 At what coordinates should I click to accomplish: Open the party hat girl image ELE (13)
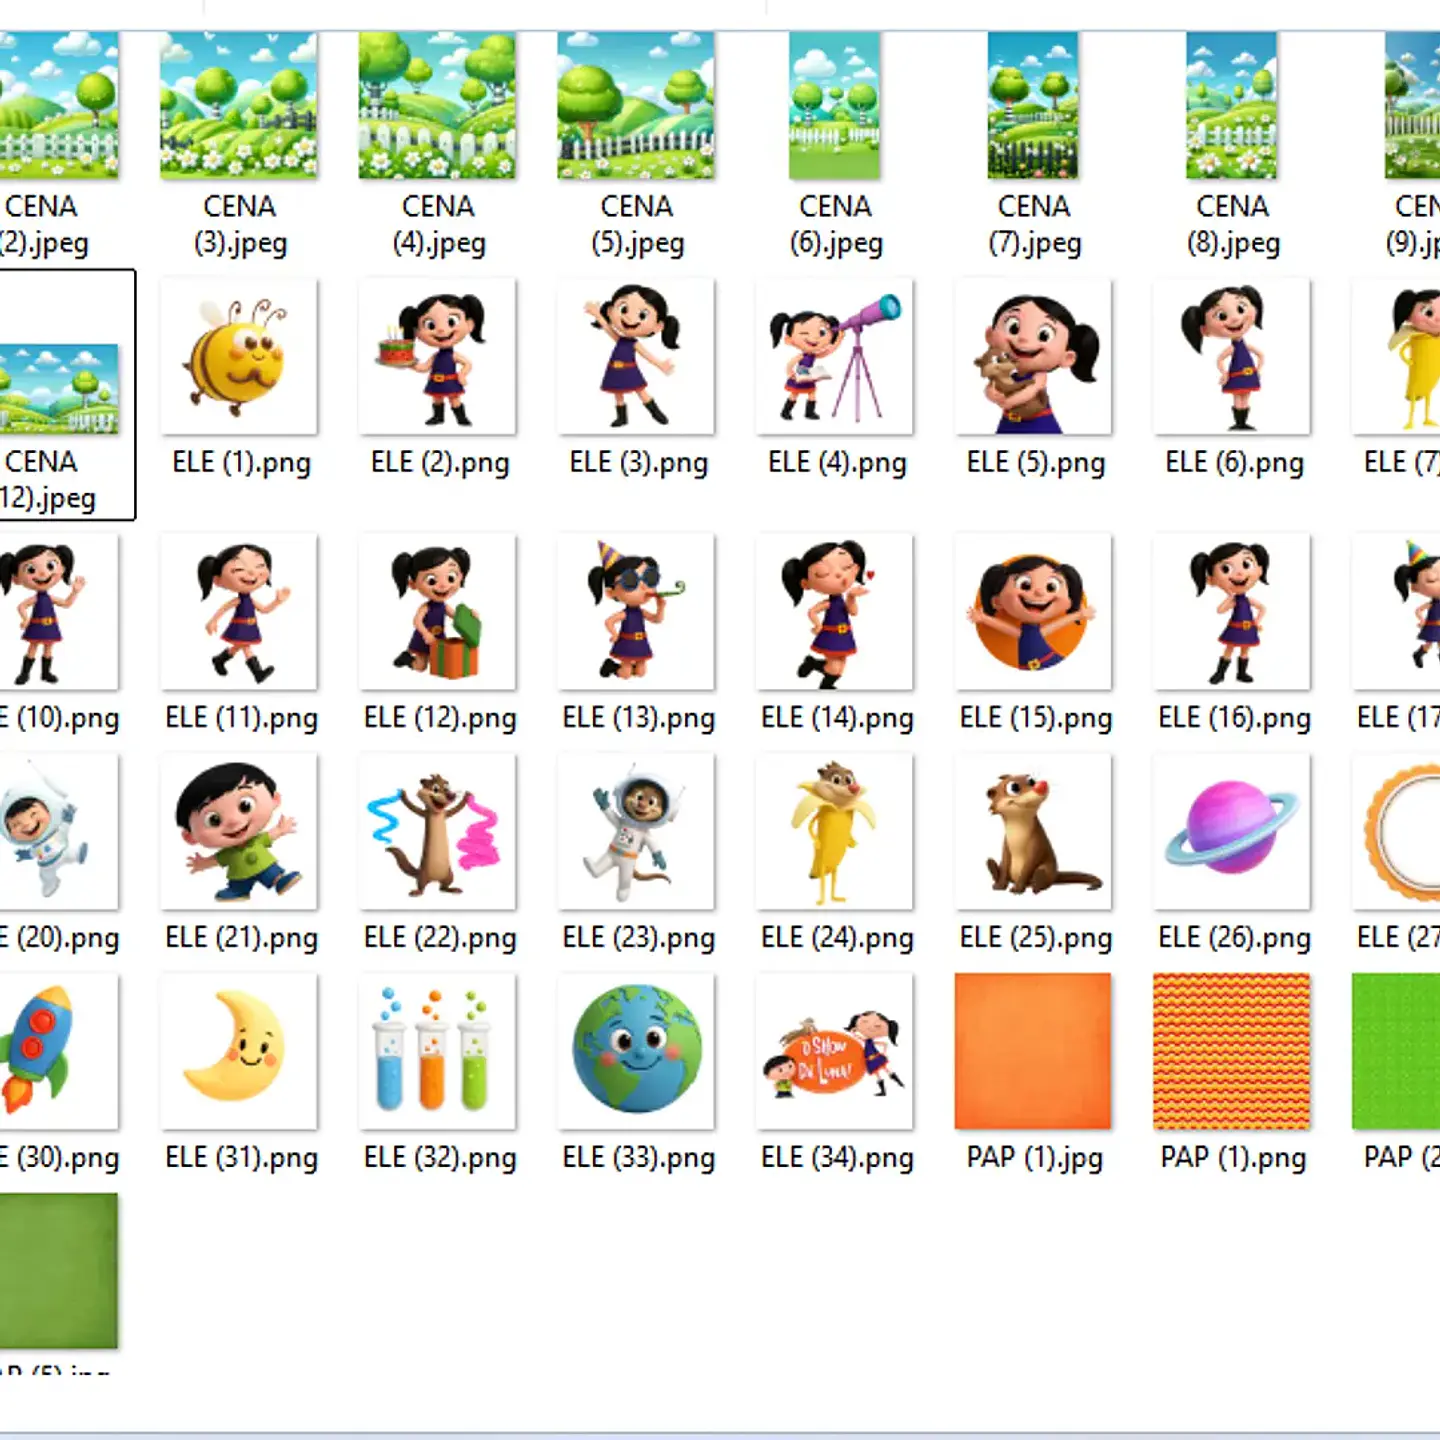(636, 611)
